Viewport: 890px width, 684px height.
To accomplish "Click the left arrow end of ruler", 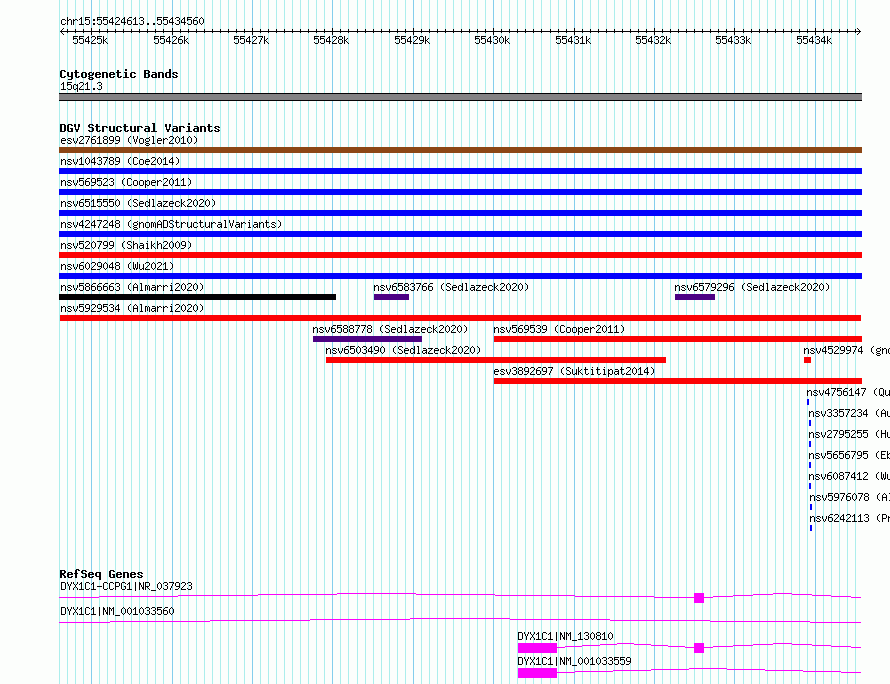I will click(x=62, y=32).
